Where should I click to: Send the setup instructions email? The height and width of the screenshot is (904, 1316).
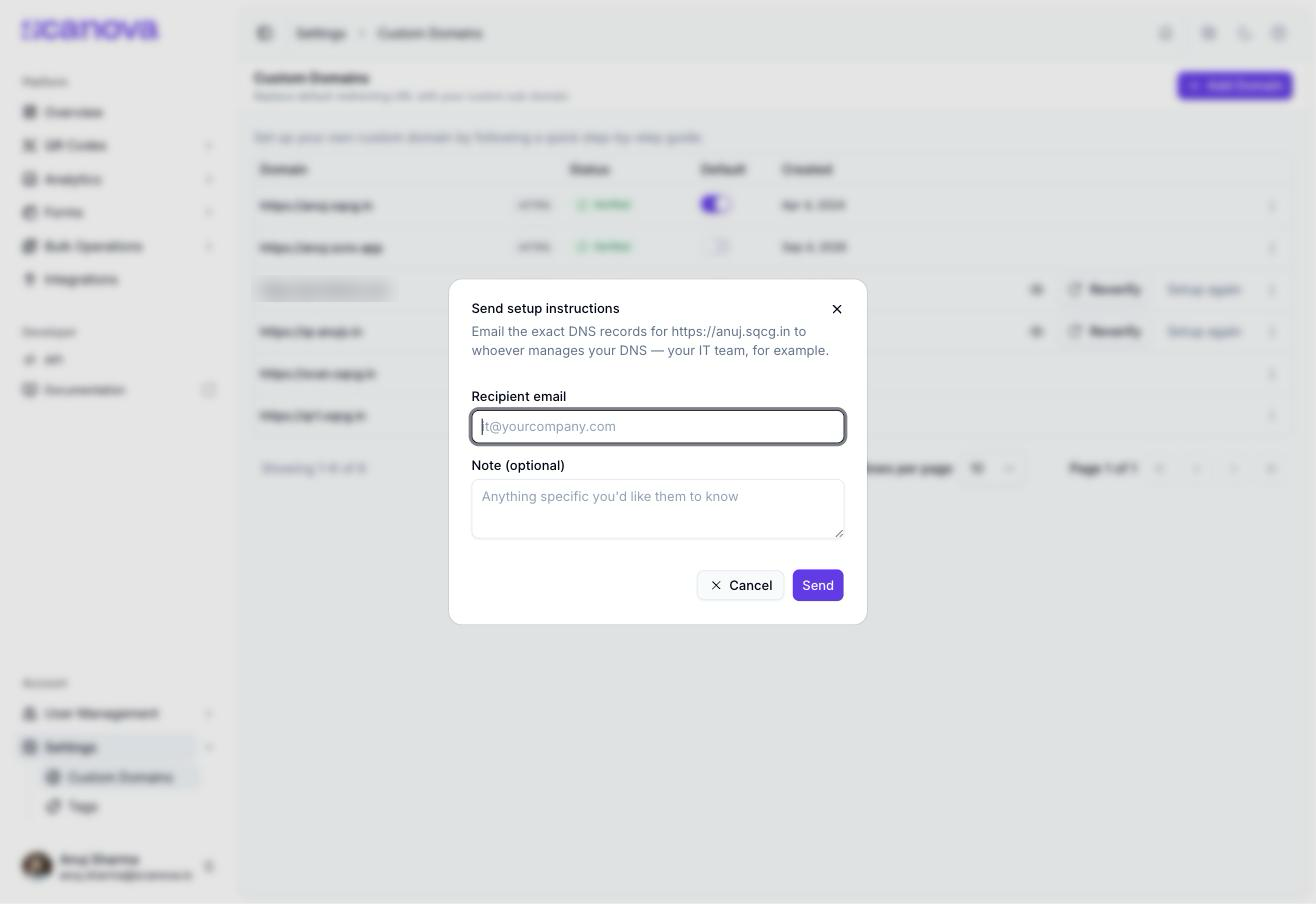[818, 585]
